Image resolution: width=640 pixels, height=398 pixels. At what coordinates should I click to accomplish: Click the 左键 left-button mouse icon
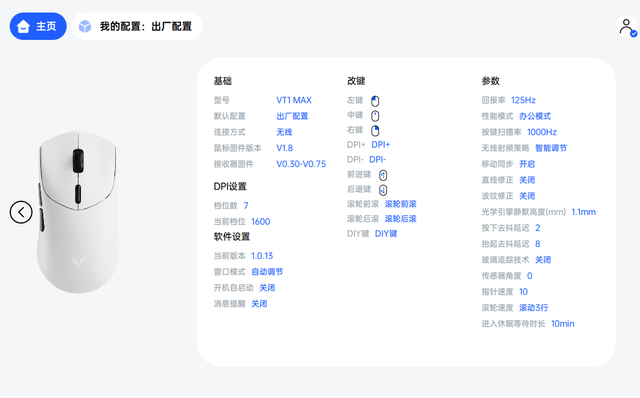tap(375, 101)
